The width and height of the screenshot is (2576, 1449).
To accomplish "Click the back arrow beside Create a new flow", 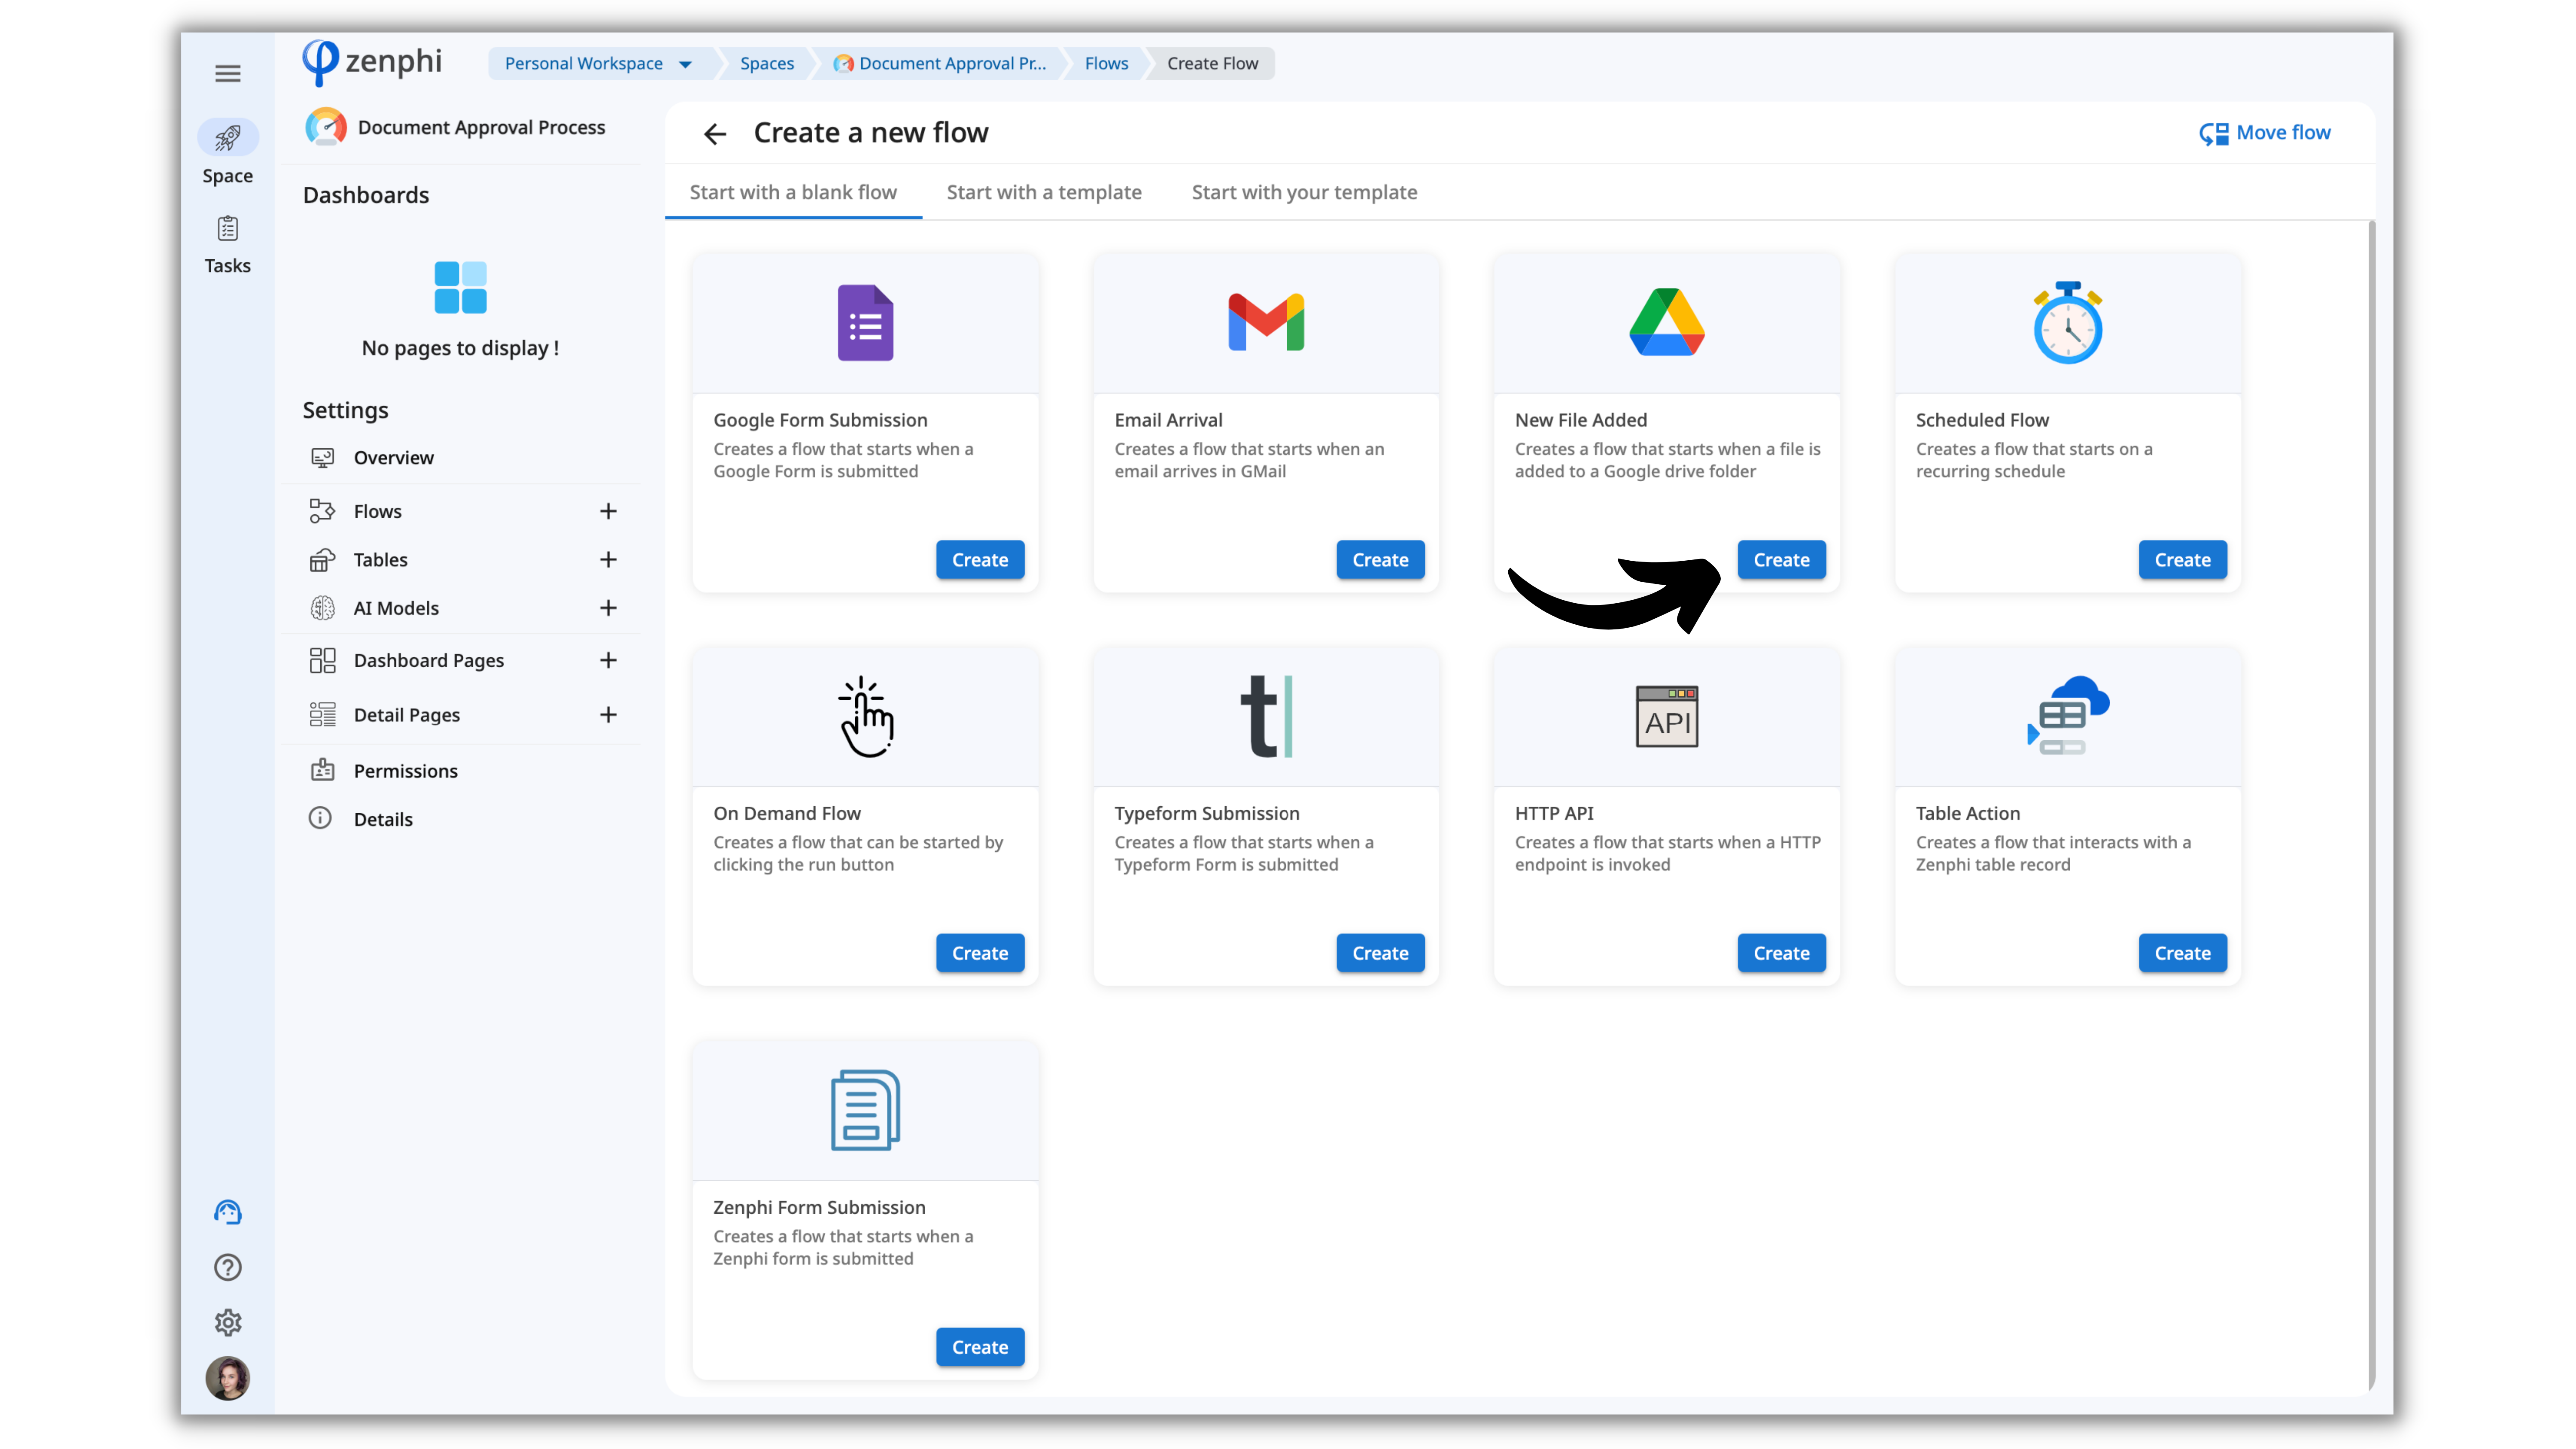I will 714,134.
